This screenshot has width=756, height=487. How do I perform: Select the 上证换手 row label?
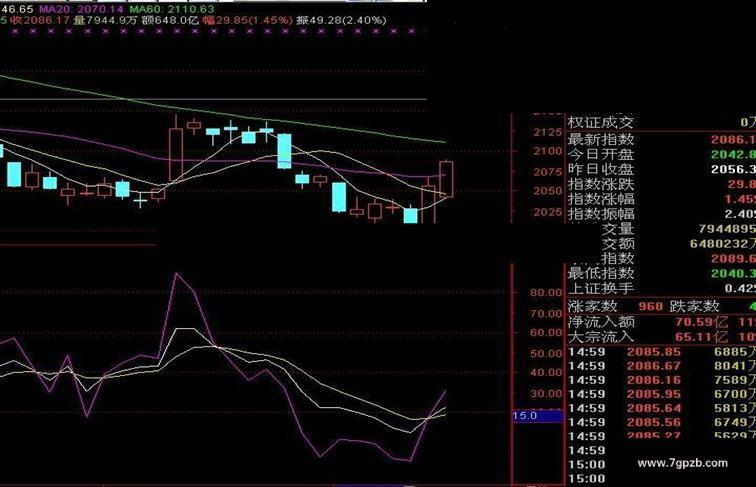coord(600,288)
